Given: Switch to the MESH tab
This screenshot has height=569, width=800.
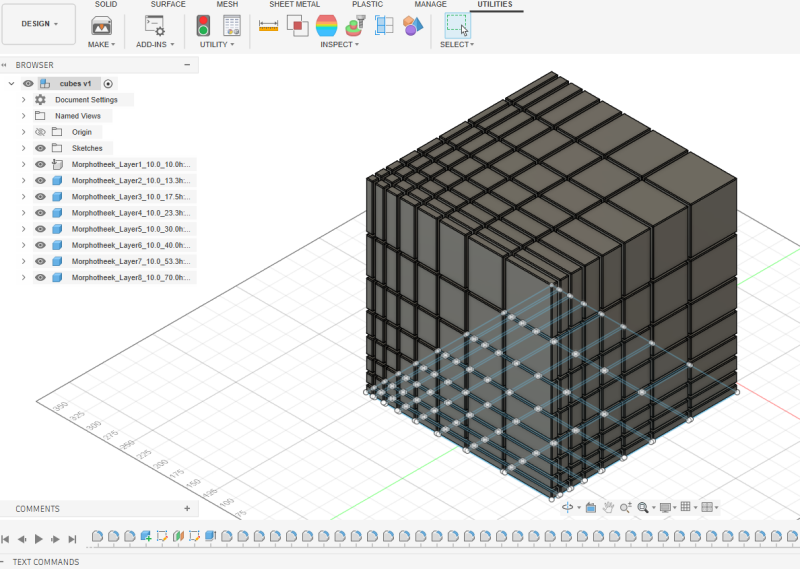Looking at the screenshot, I should click(x=227, y=4).
